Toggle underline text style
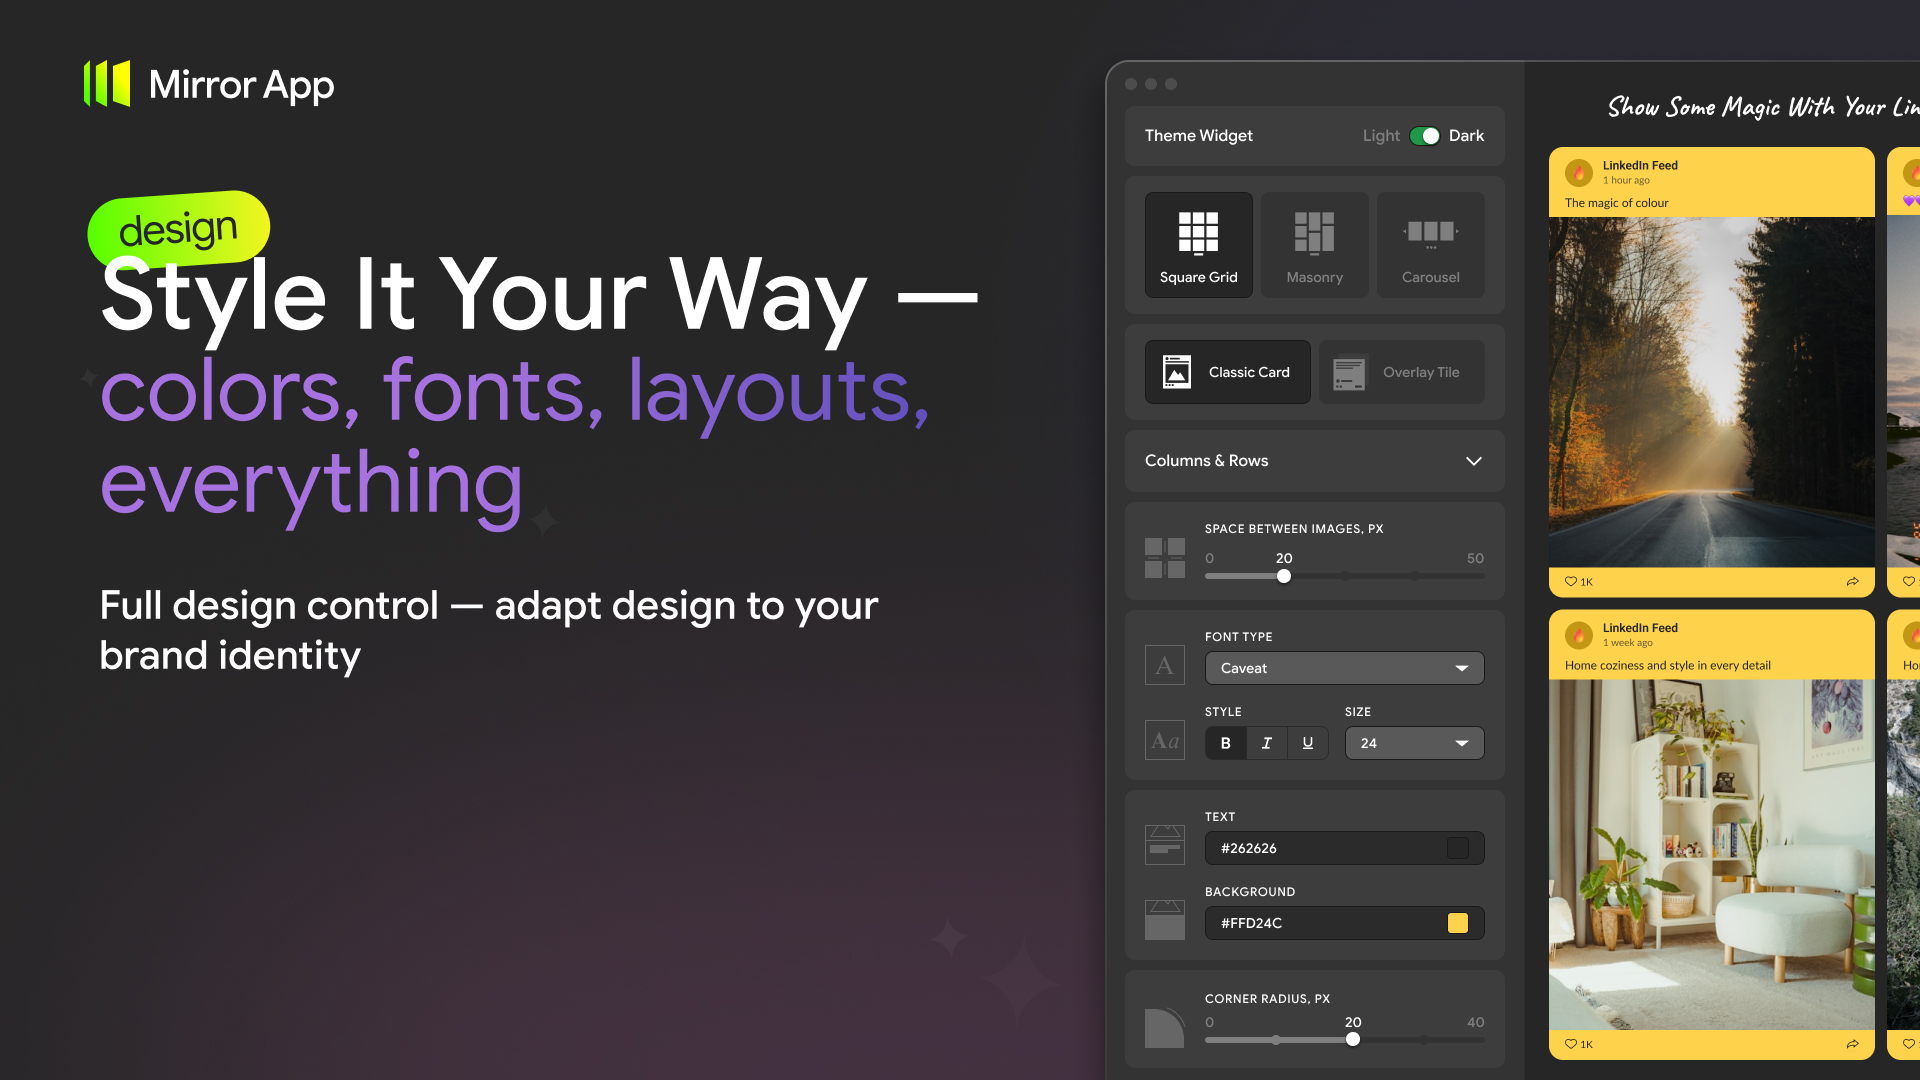This screenshot has height=1080, width=1920. click(x=1307, y=743)
